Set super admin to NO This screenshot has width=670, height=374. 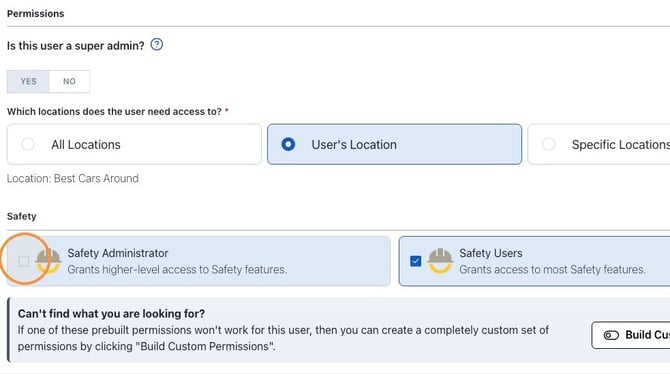(x=69, y=81)
